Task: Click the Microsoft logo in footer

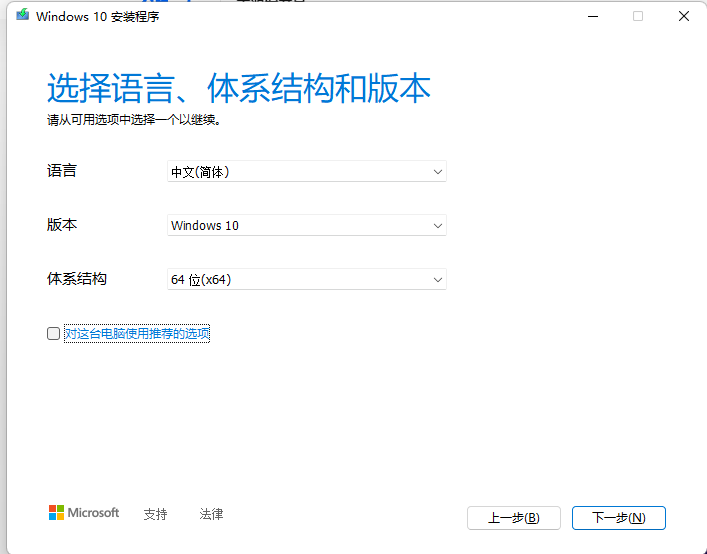Action: tap(84, 513)
